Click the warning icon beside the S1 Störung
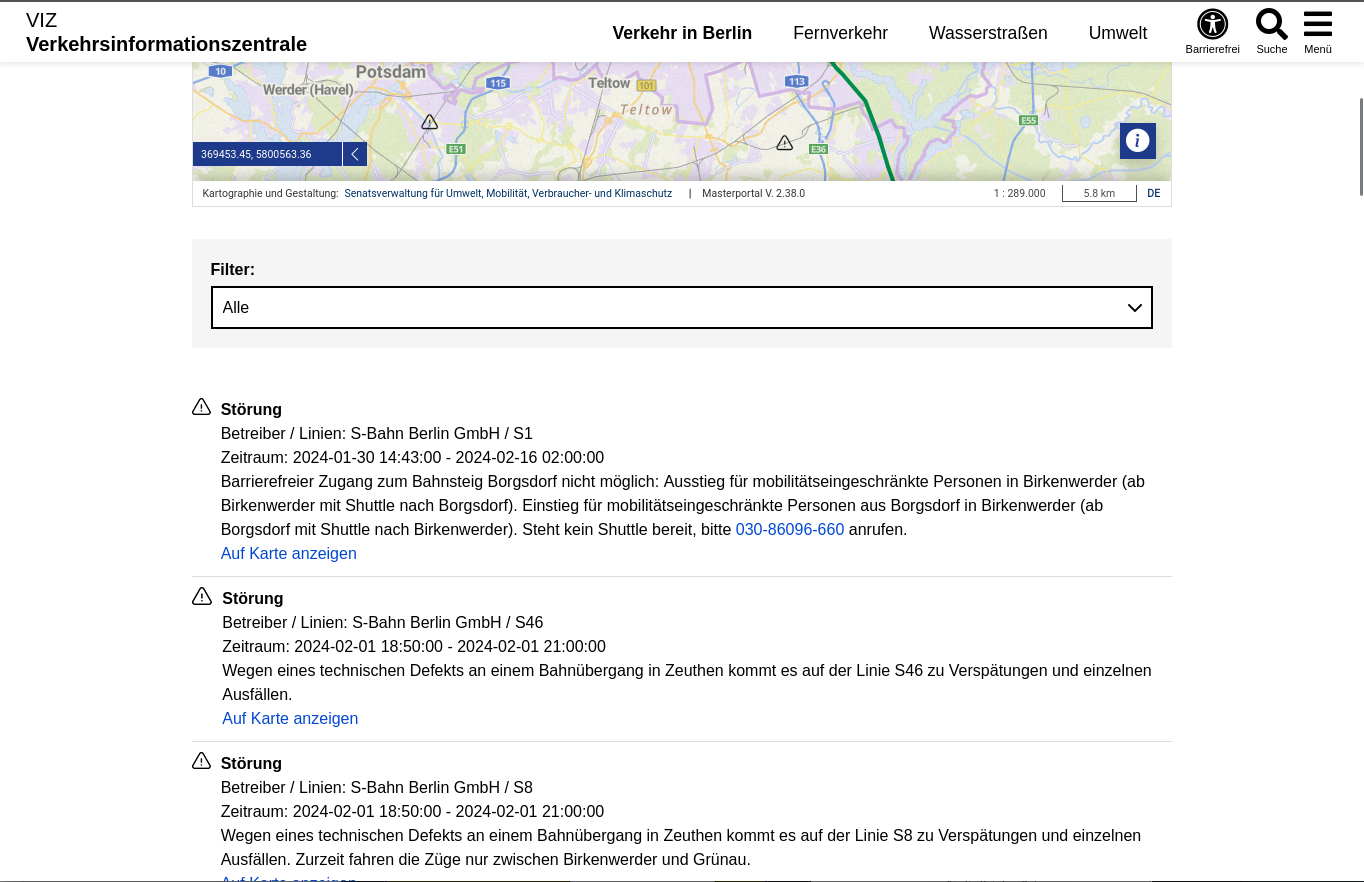This screenshot has height=882, width=1364. 202,407
